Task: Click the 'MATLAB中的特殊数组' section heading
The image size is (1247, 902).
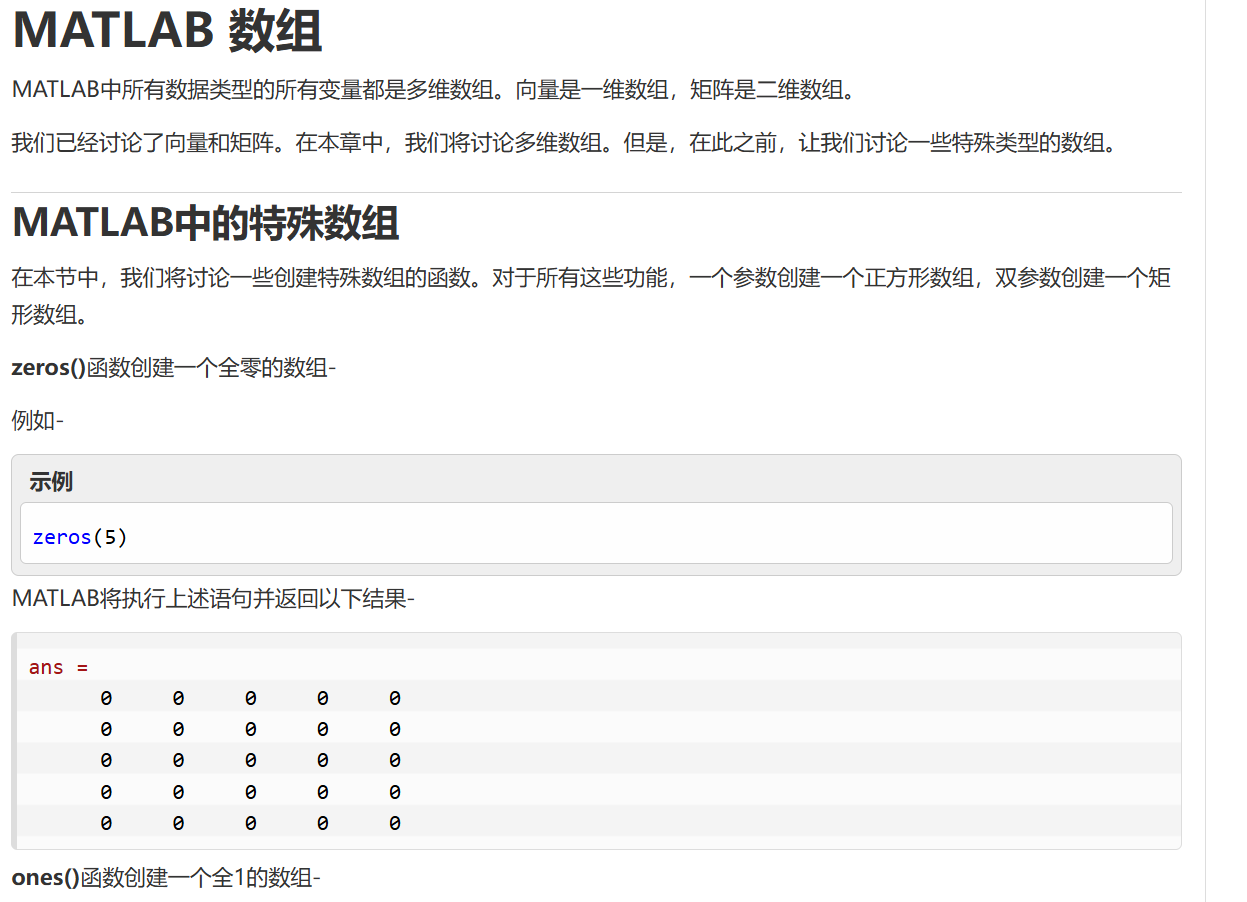Action: tap(206, 222)
